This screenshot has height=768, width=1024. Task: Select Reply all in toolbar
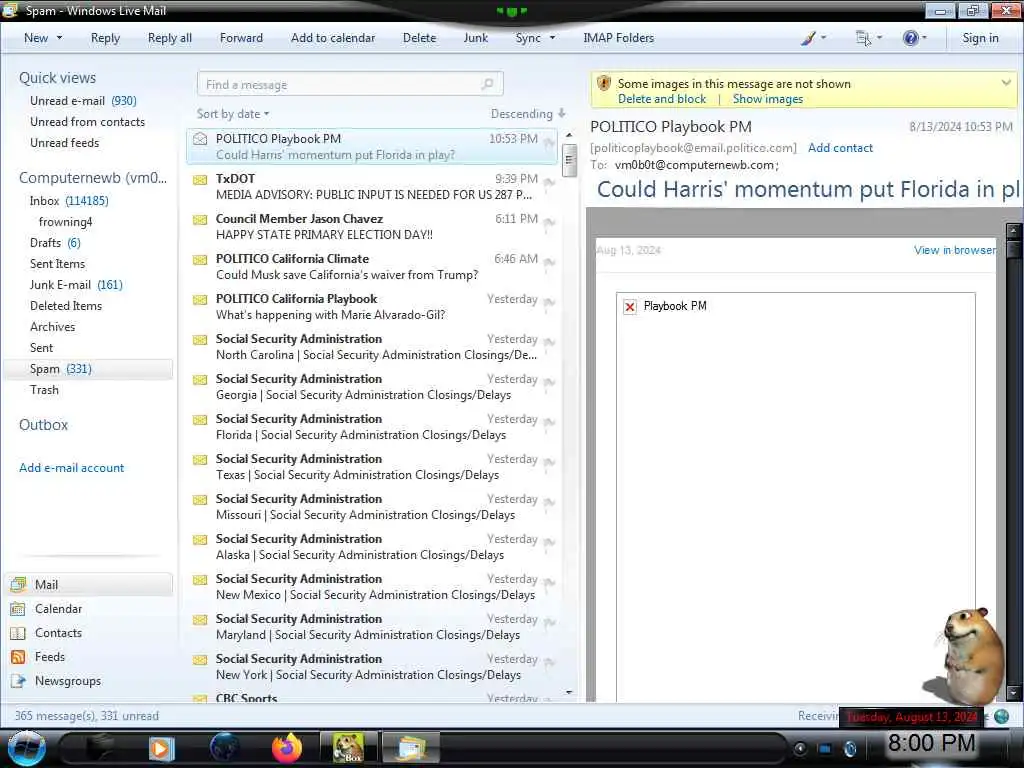170,38
